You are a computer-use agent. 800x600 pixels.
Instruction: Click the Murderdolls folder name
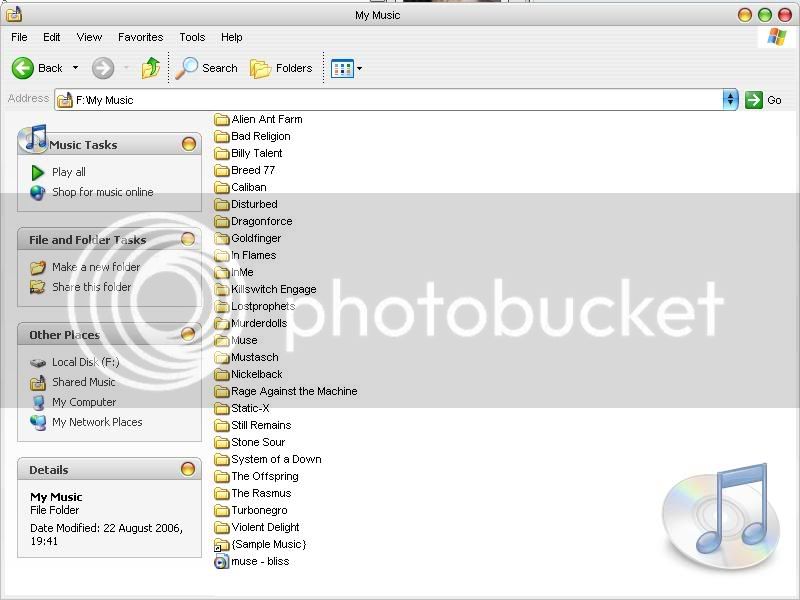tap(259, 323)
